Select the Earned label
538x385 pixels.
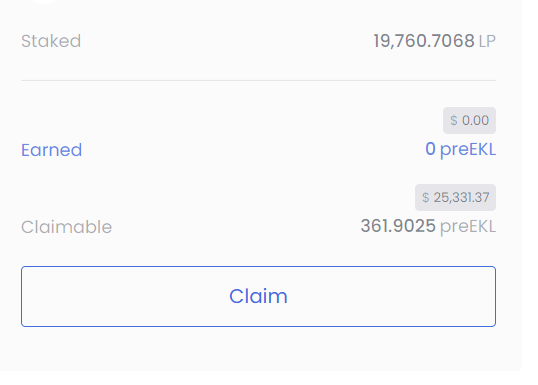pyautogui.click(x=51, y=150)
